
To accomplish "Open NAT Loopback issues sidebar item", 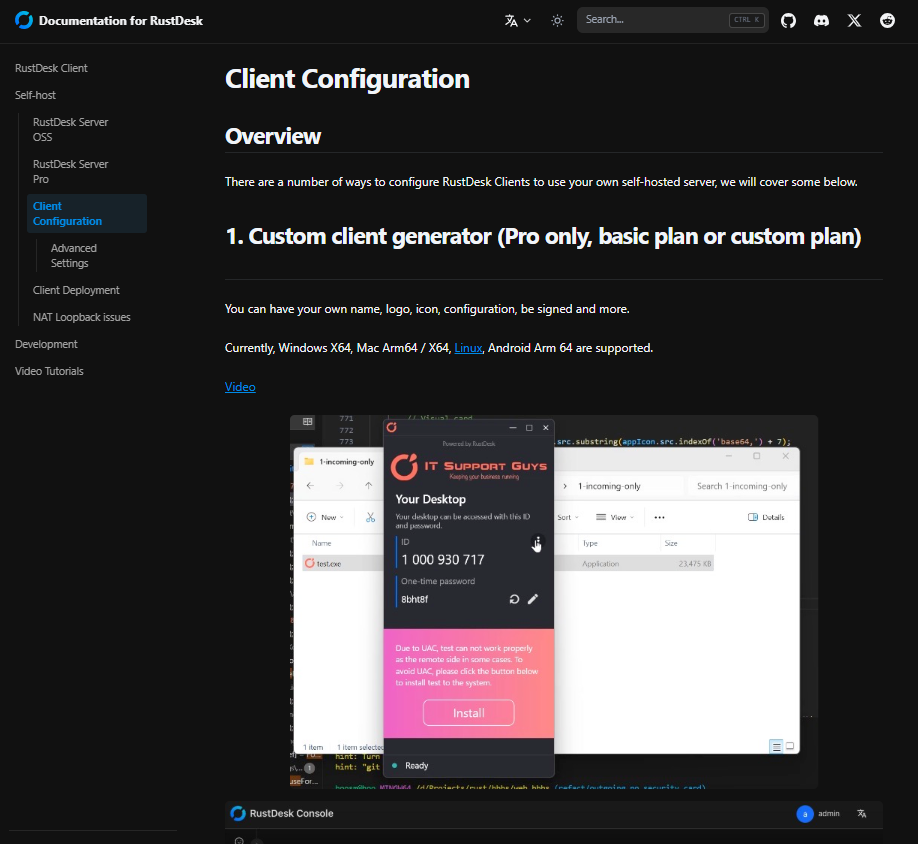I will click(81, 317).
